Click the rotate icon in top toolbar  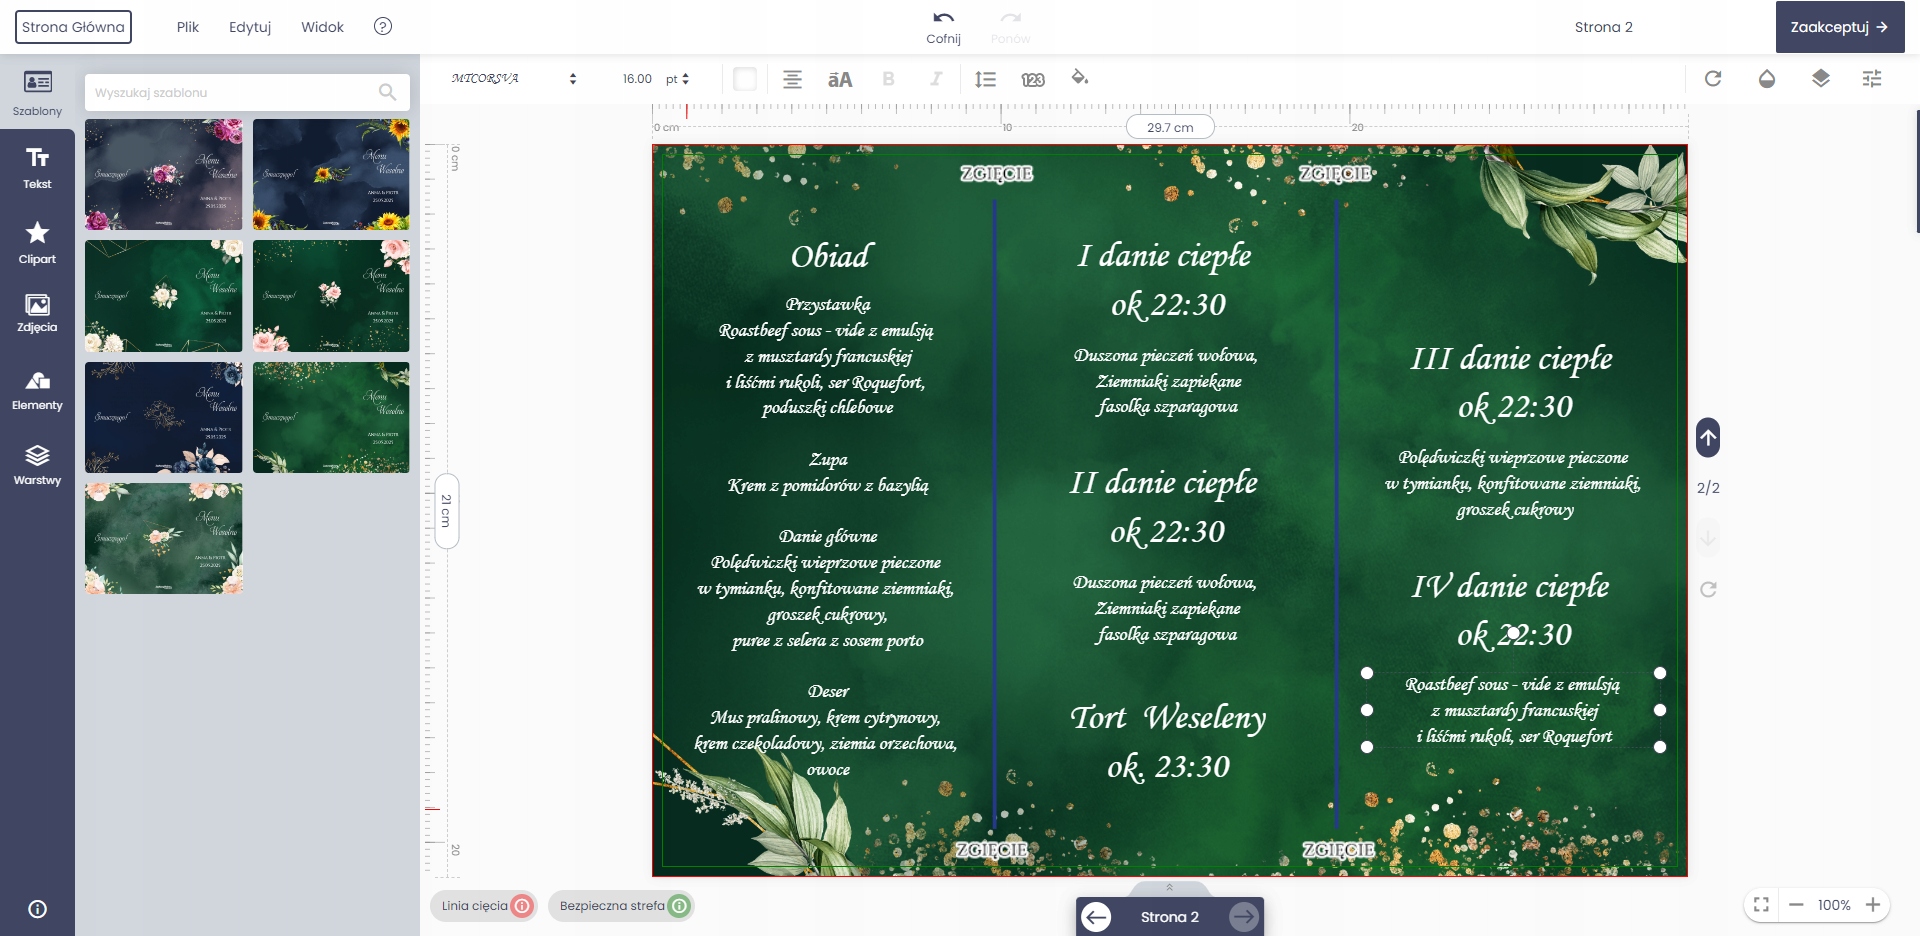[x=1713, y=78]
